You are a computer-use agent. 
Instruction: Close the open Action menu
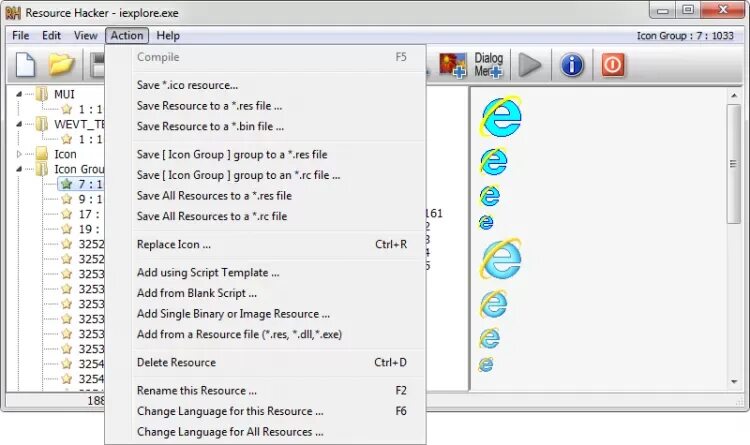(127, 35)
